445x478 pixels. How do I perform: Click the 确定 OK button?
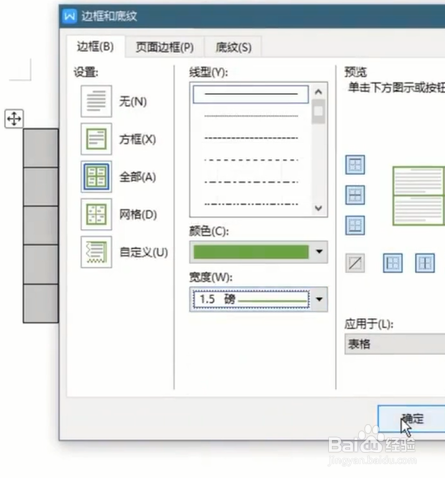(x=412, y=419)
